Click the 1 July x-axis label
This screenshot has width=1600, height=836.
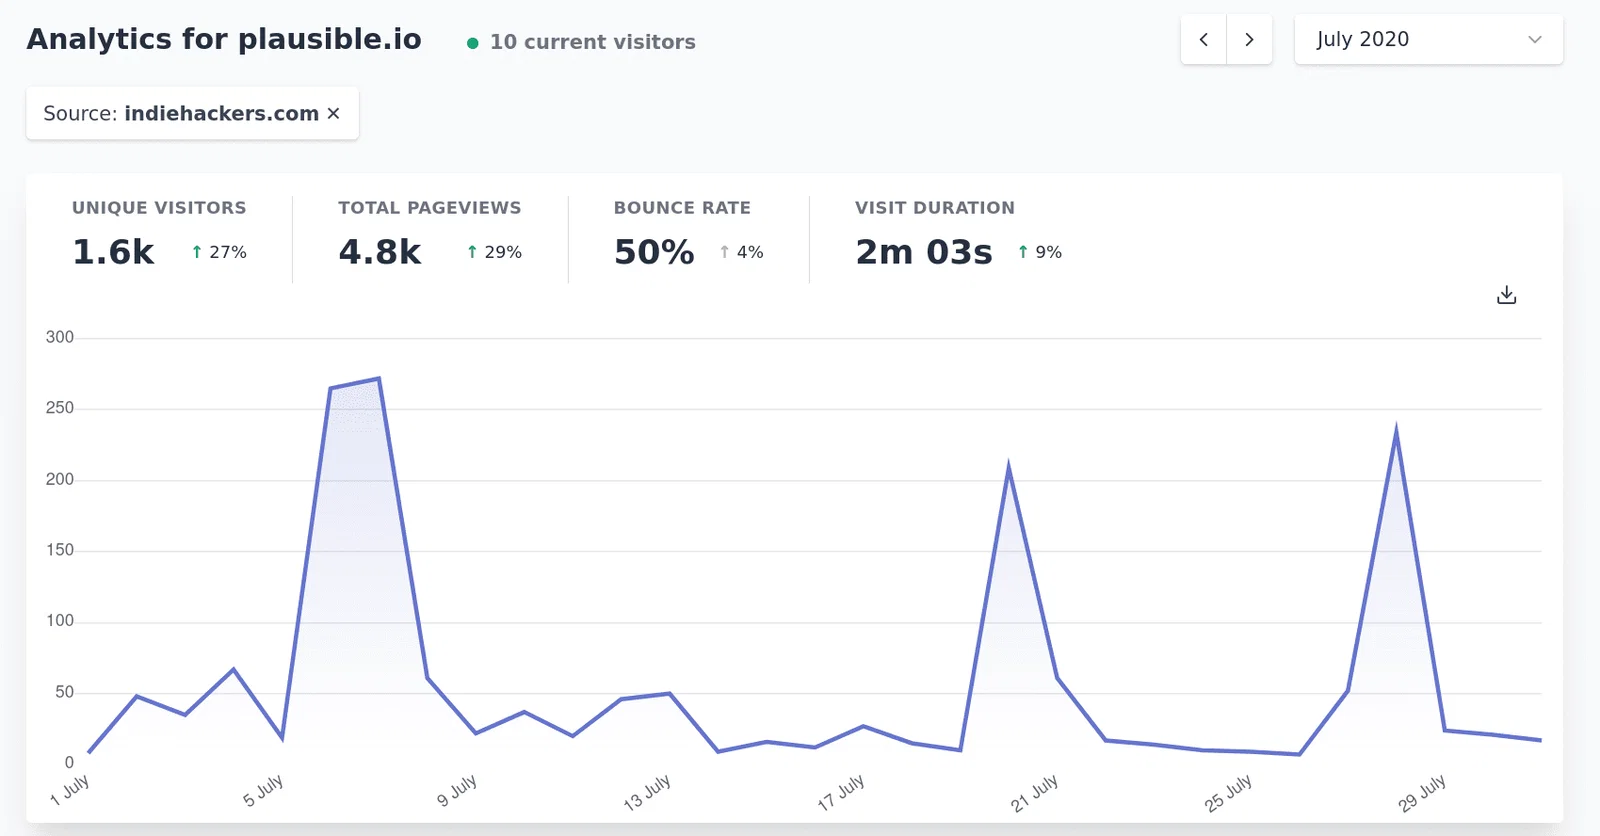(70, 790)
